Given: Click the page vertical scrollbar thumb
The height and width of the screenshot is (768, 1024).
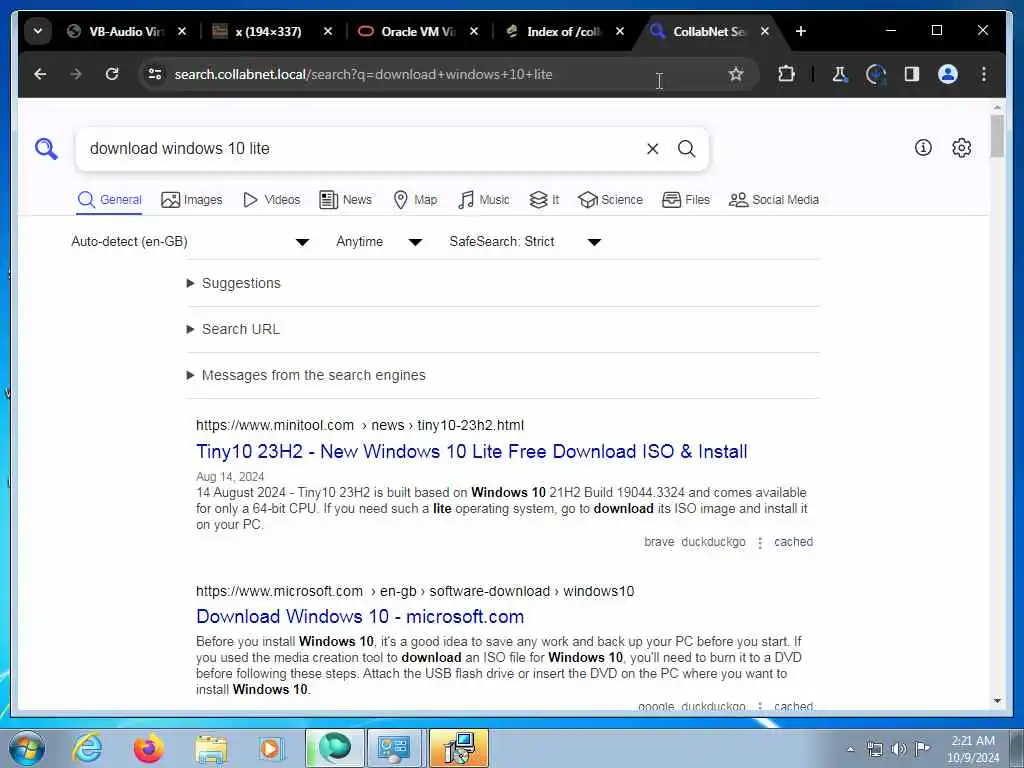Looking at the screenshot, I should pos(997,136).
